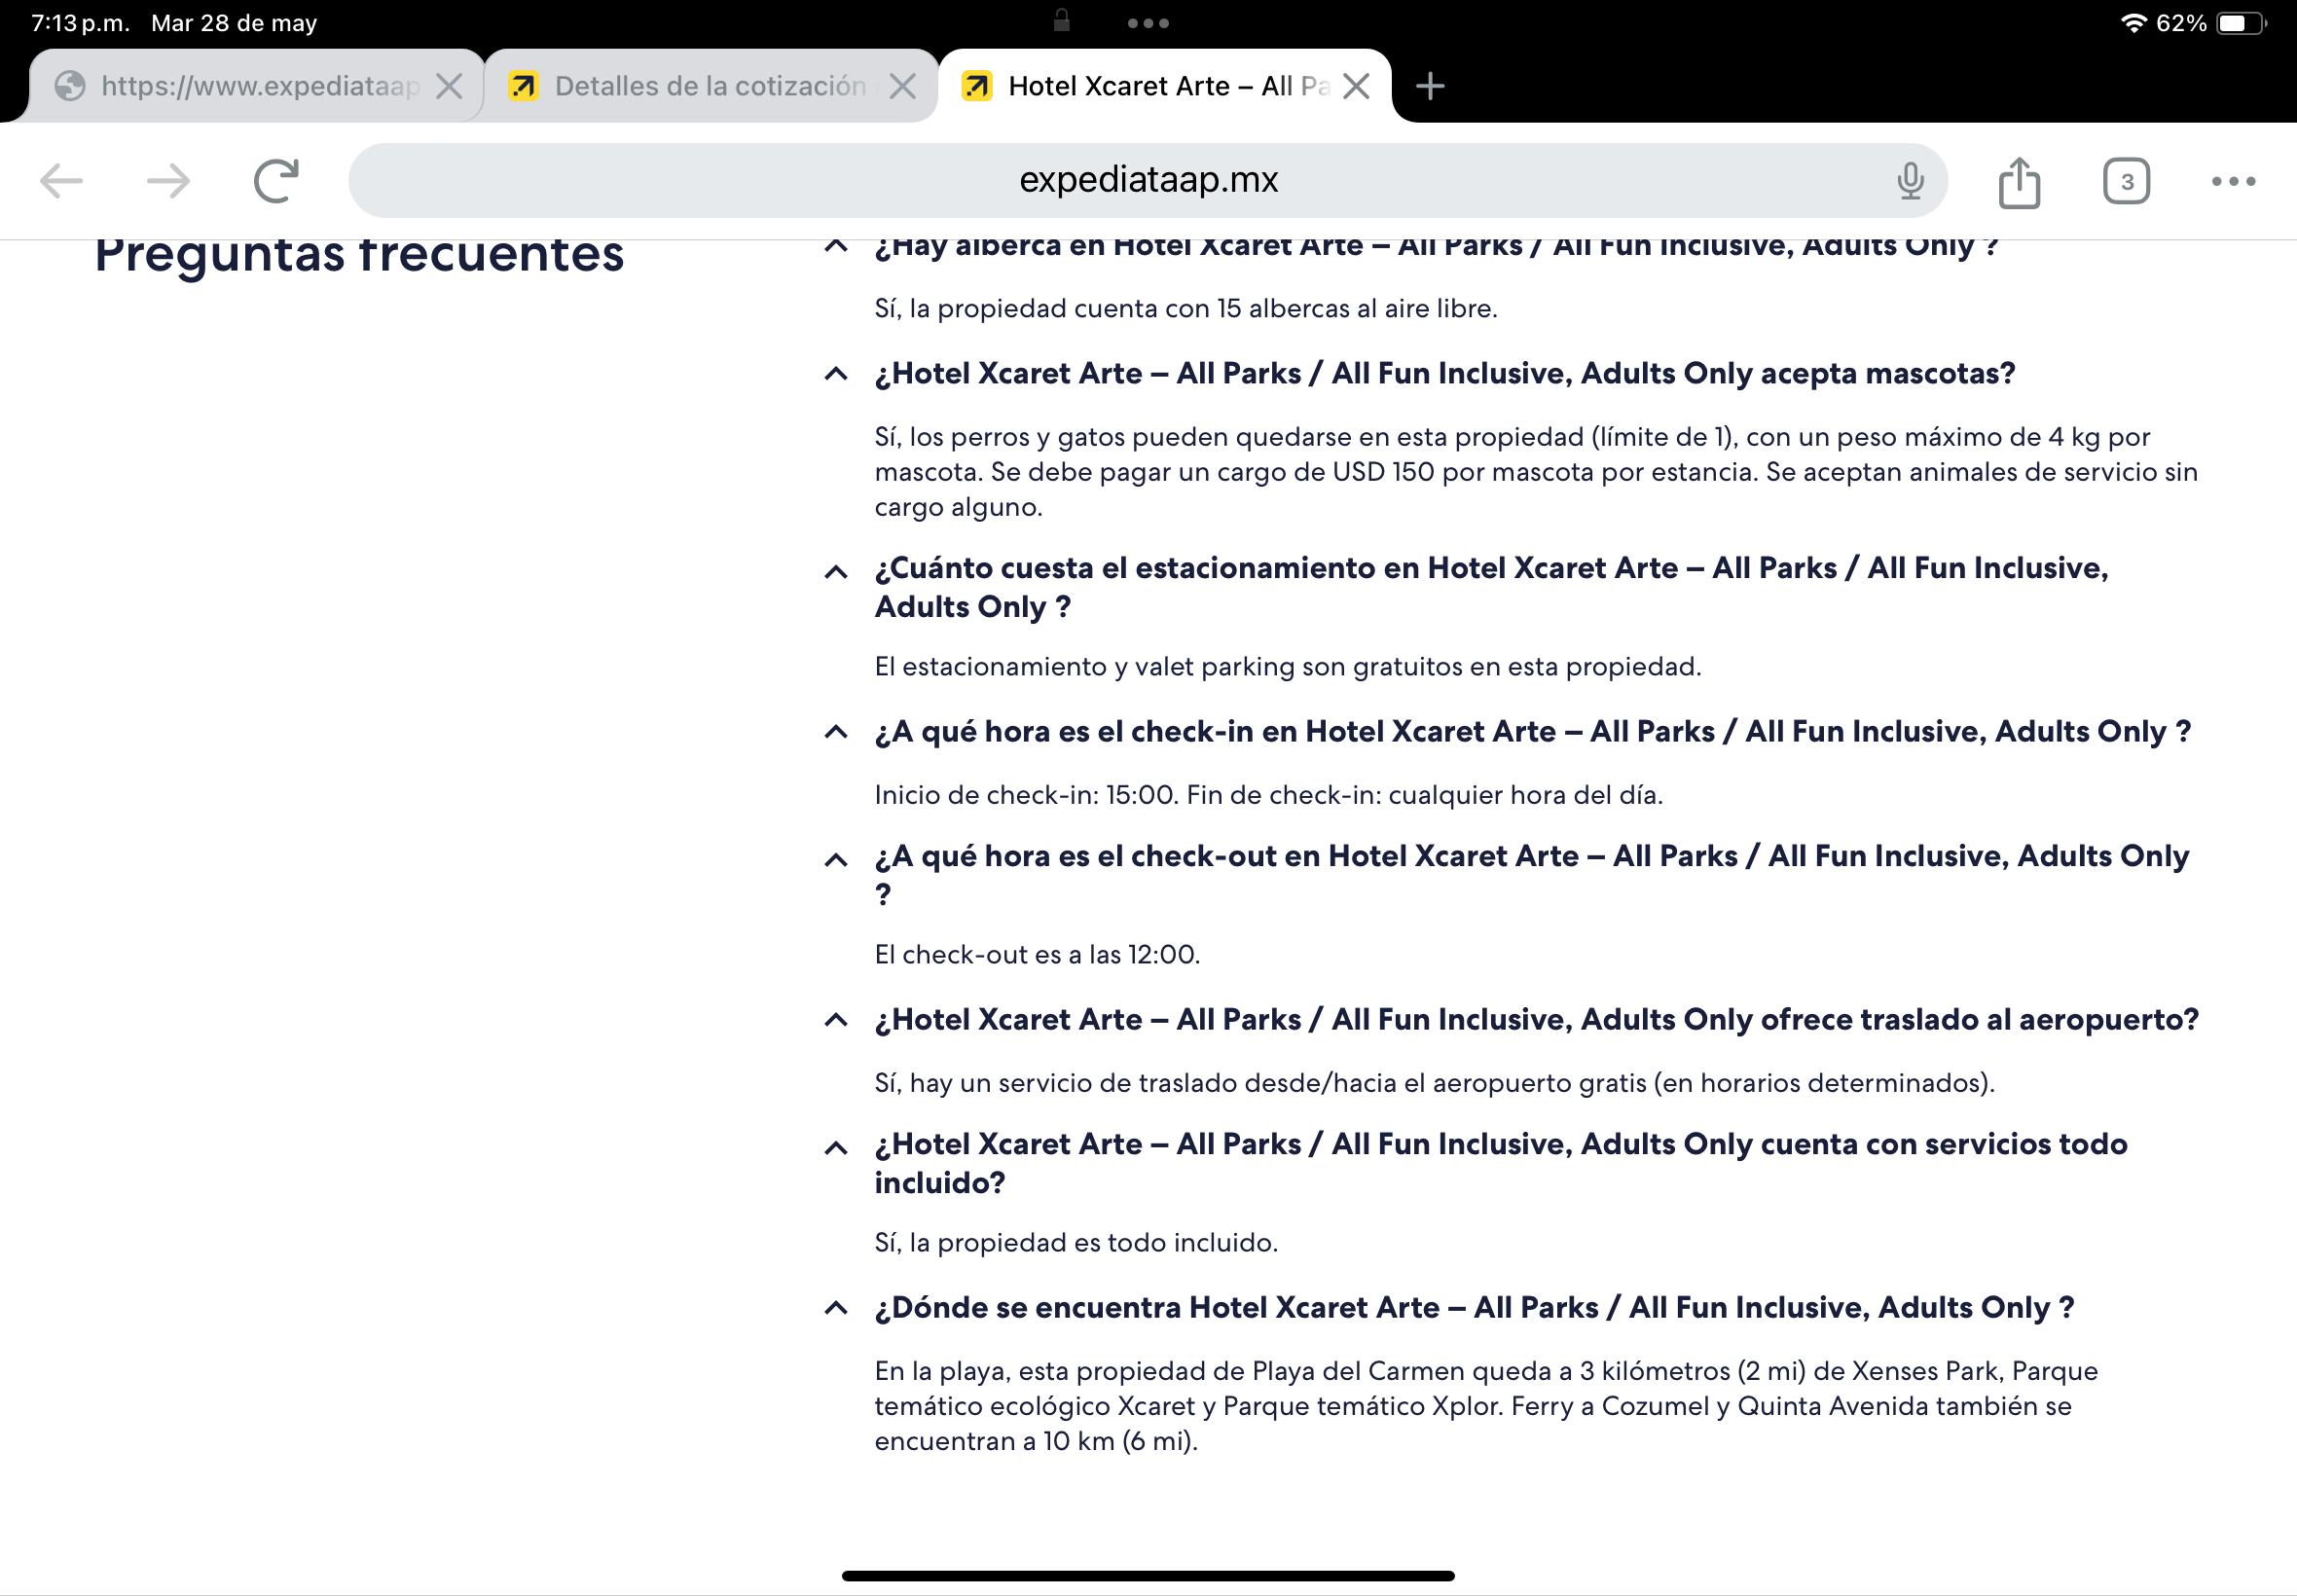
Task: Tap 'El estacionamiento y valet parking son gratuitos'
Action: (1288, 667)
